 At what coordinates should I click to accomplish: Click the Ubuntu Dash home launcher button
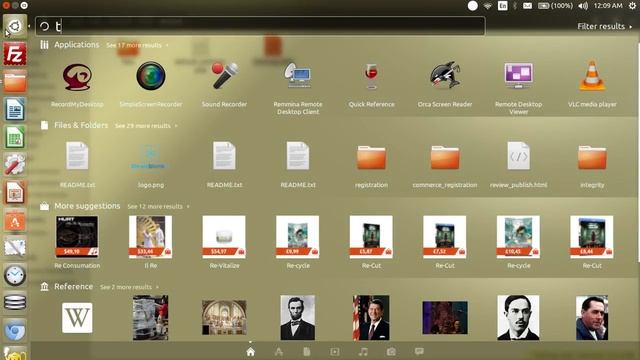tap(15, 27)
